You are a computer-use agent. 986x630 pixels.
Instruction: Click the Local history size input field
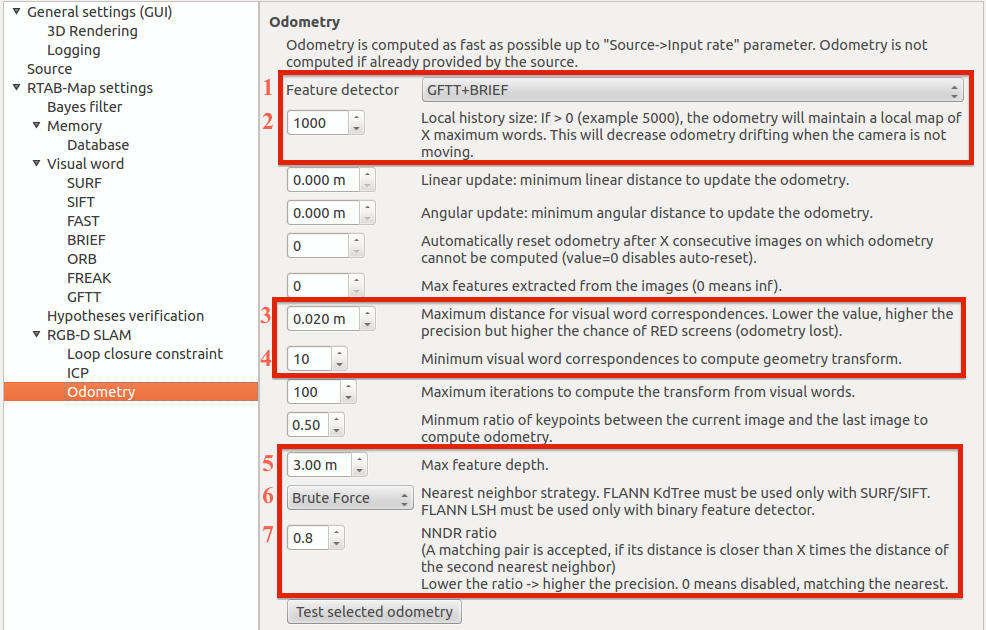[318, 122]
